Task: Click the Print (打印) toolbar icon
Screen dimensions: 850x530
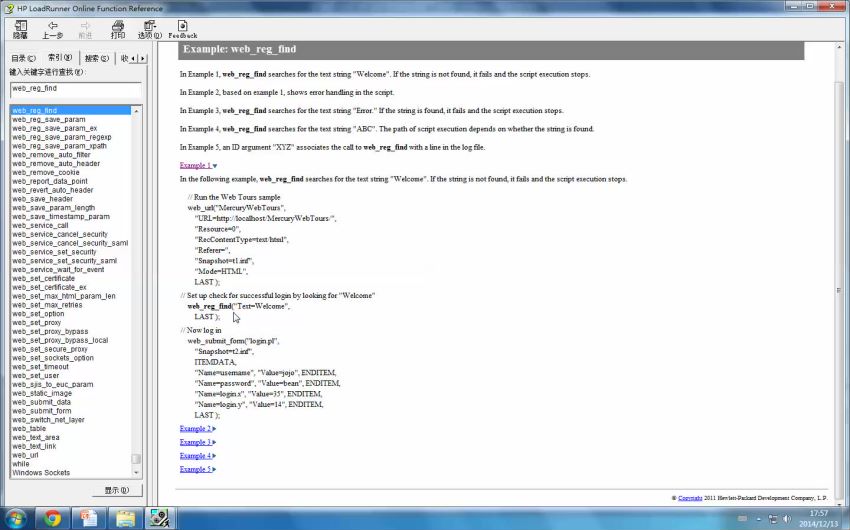Action: [118, 29]
